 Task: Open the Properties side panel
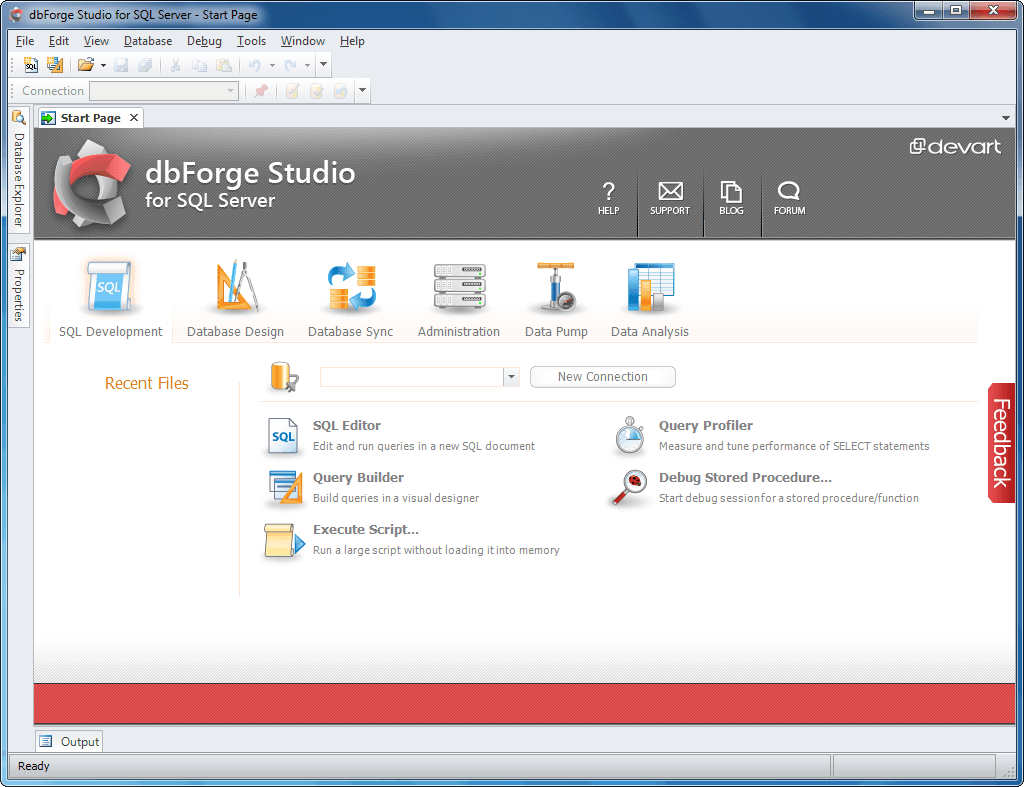19,285
